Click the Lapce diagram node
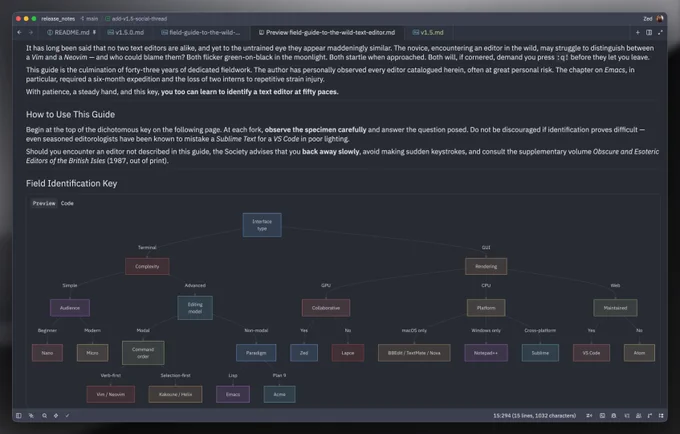The image size is (680, 434). coord(348,353)
